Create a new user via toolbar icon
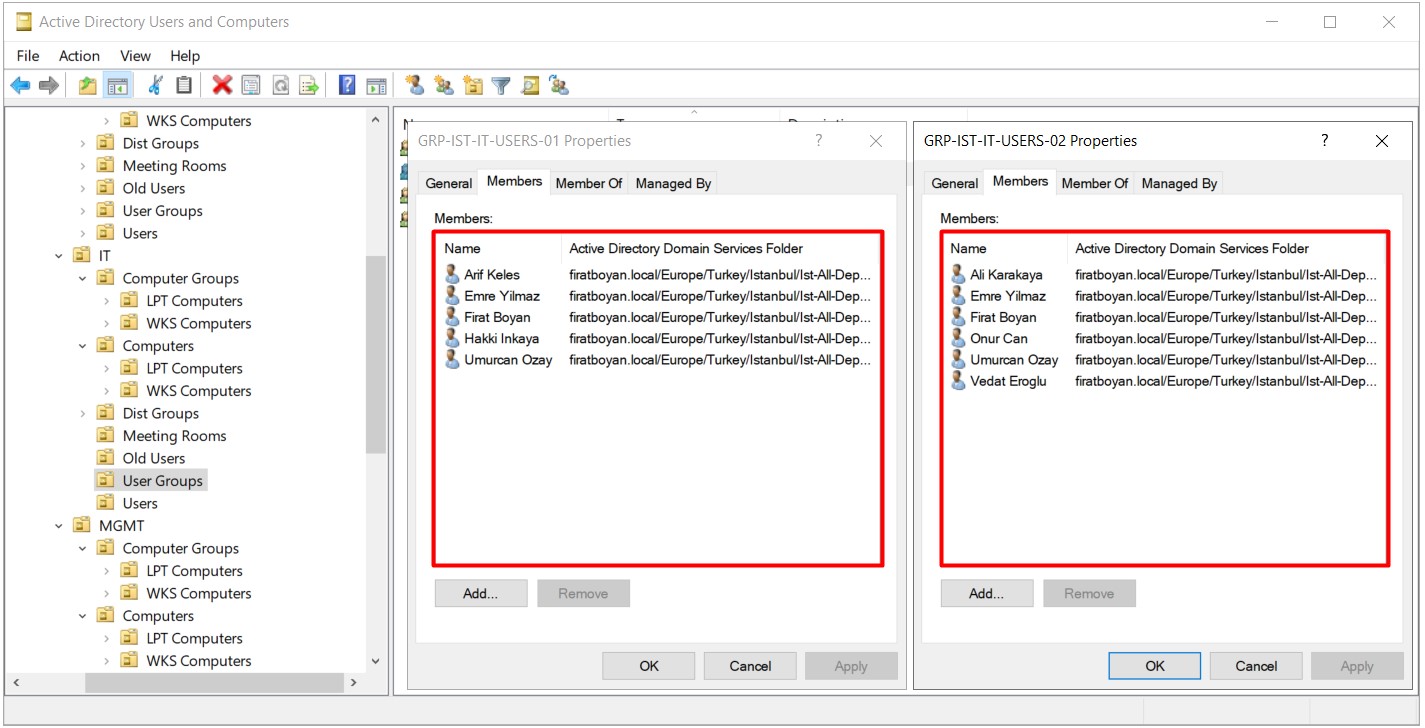Viewport: 1425px width, 728px height. coord(414,86)
